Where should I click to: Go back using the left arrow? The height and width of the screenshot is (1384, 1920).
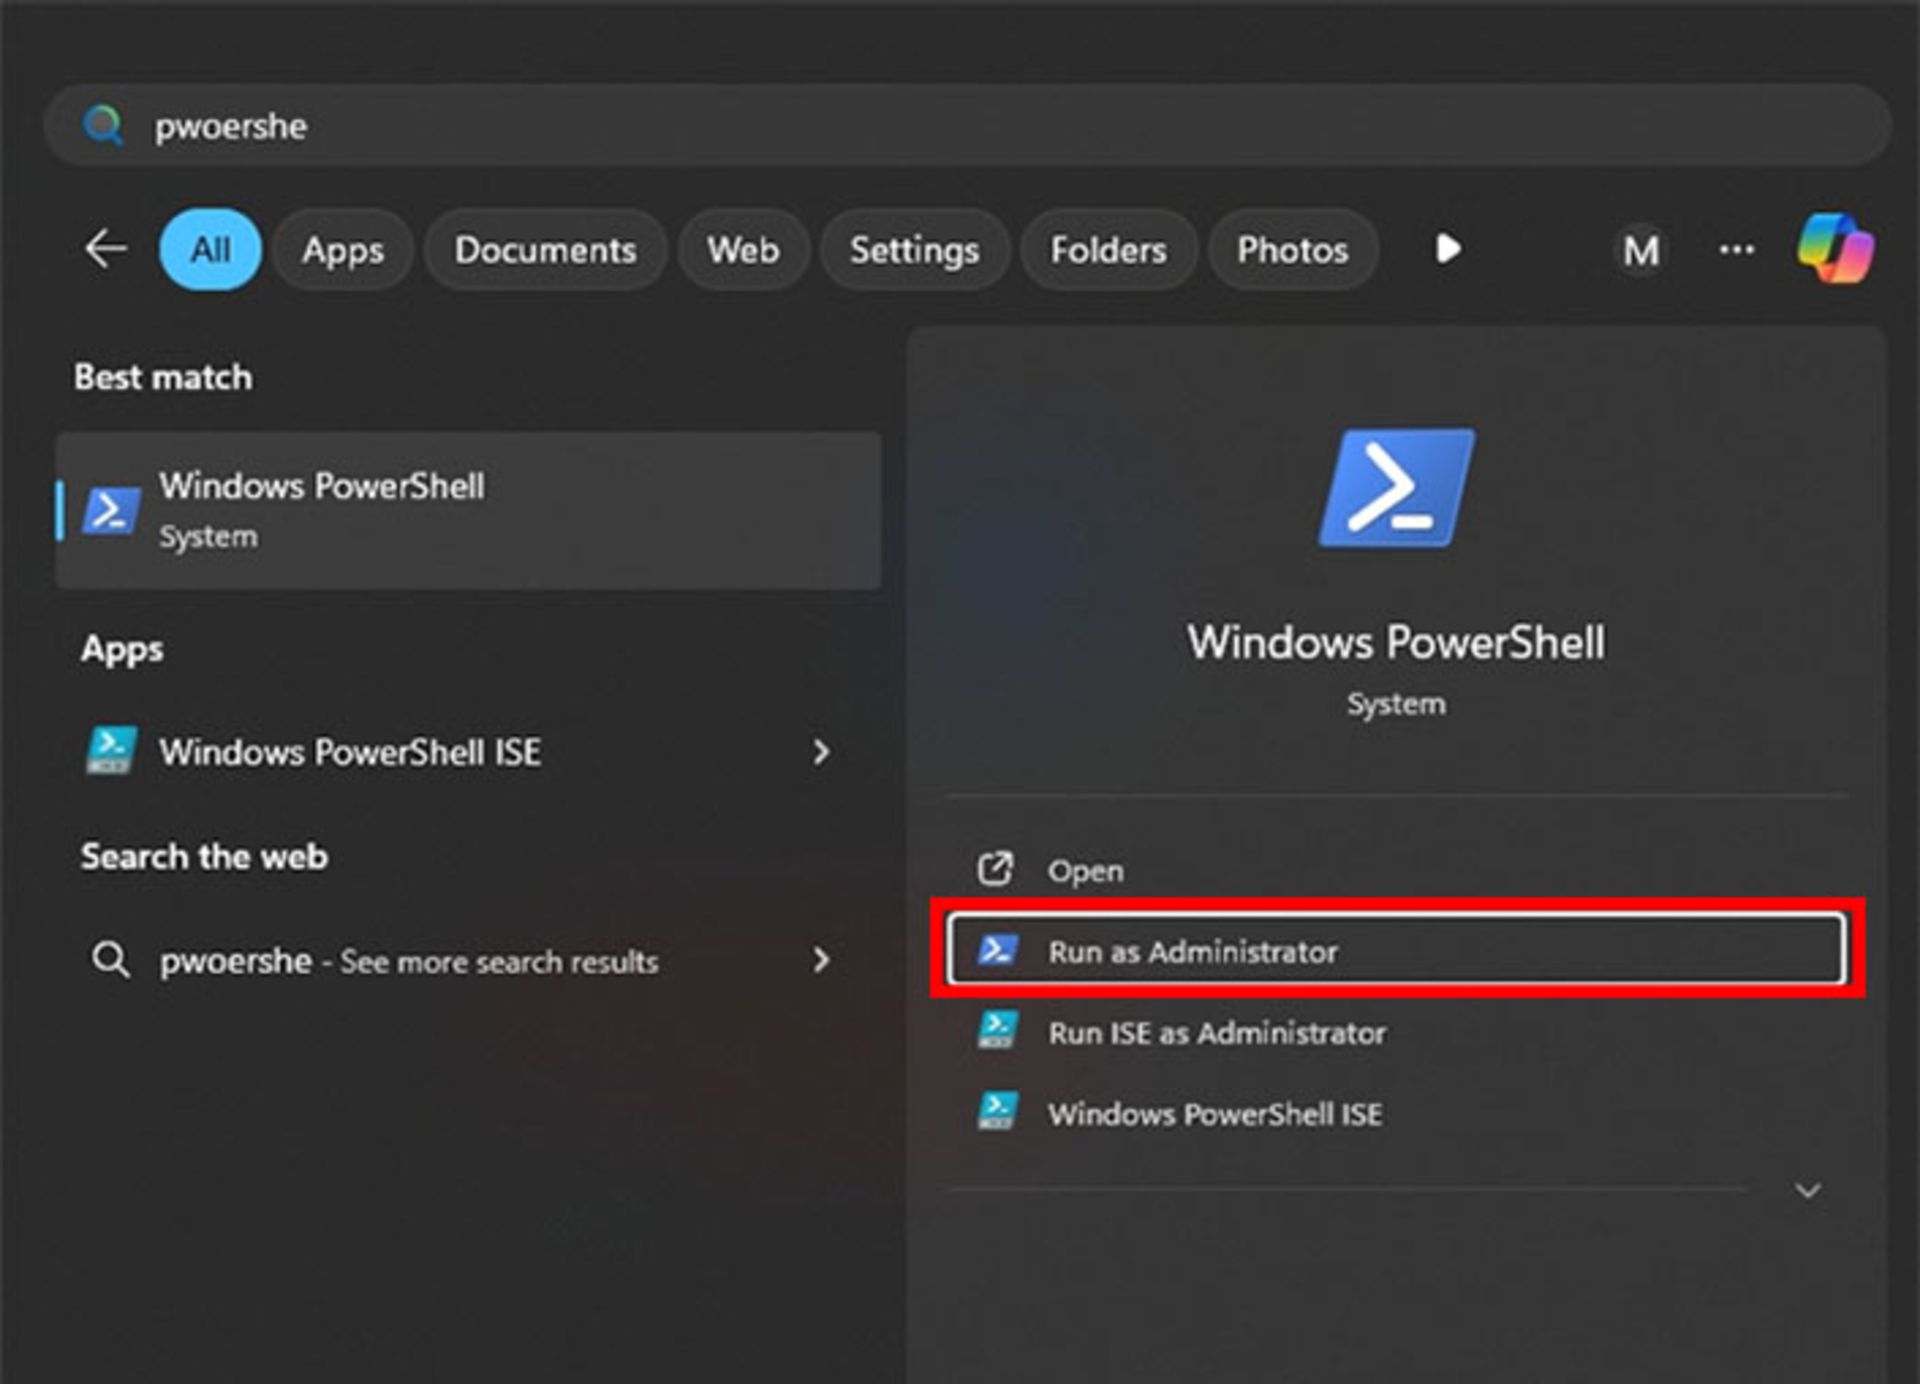coord(105,249)
